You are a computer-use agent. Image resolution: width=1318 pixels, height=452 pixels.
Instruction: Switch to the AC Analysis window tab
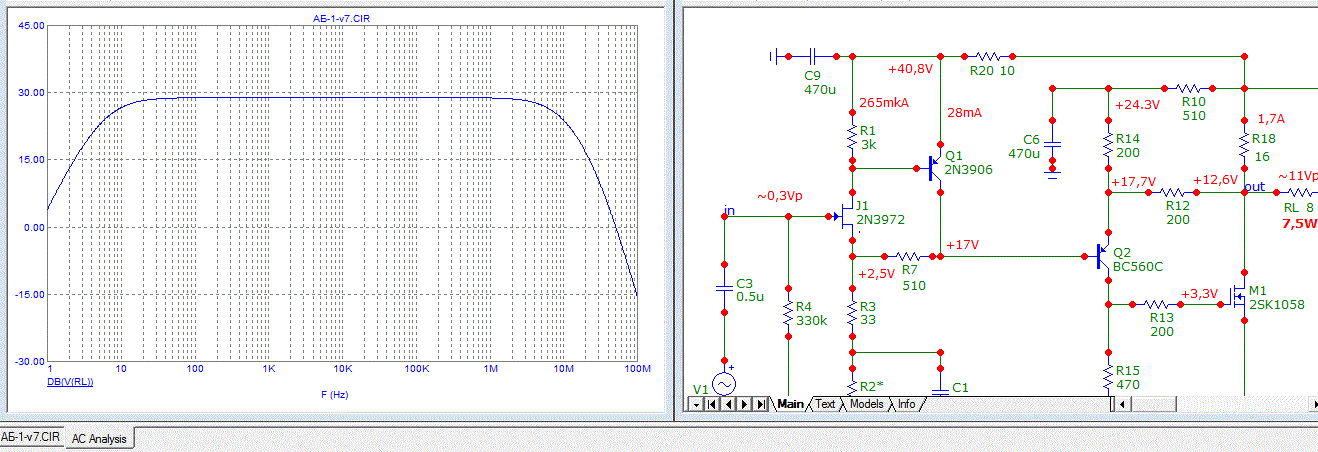pyautogui.click(x=100, y=439)
